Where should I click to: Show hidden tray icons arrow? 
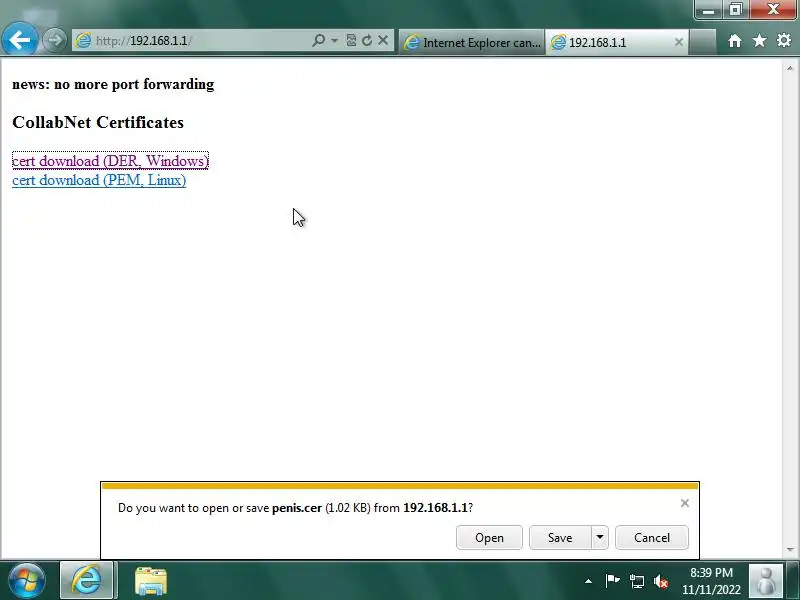click(588, 581)
